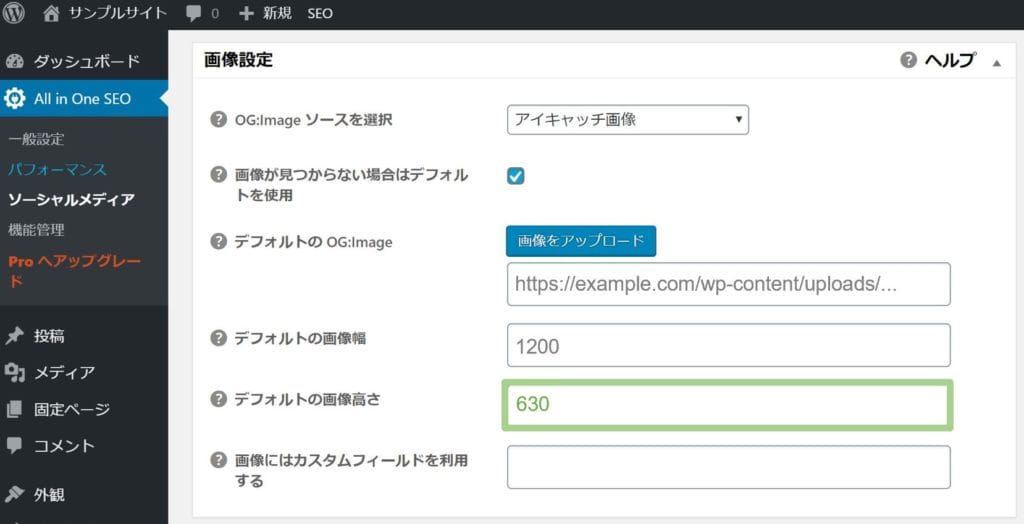Collapse the 画像設定 panel with arrow

pos(997,63)
